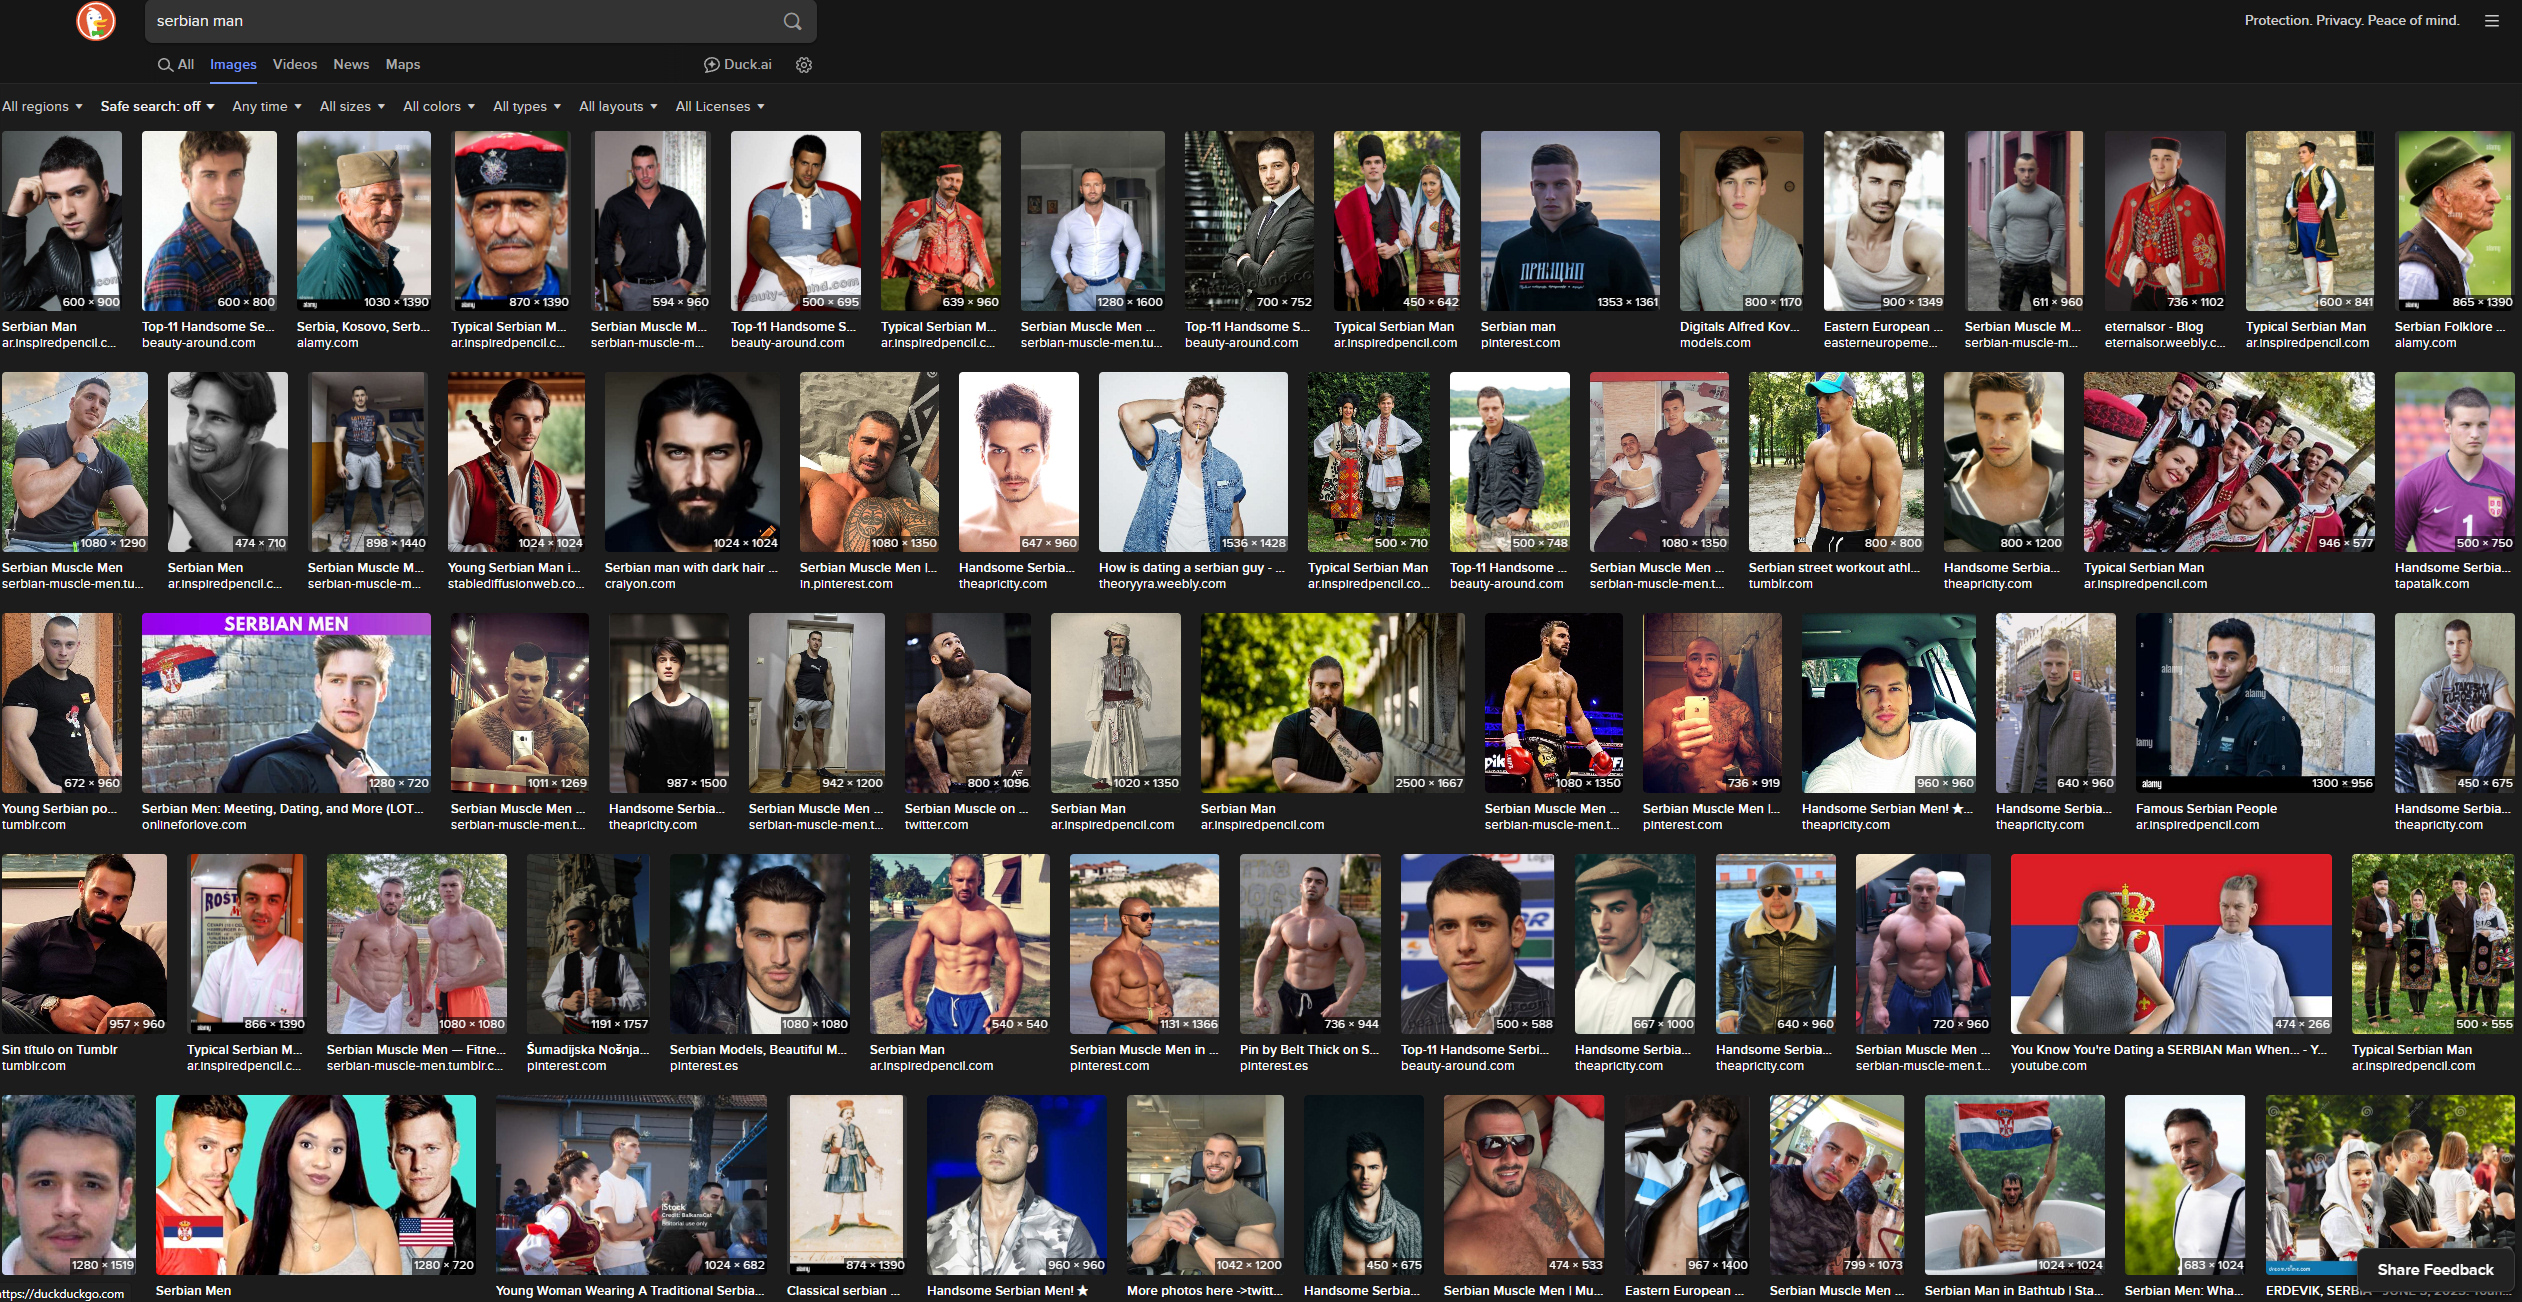The height and width of the screenshot is (1302, 2522).
Task: Click 'Protection. Privacy. Peace of mind.' link
Action: point(2351,21)
